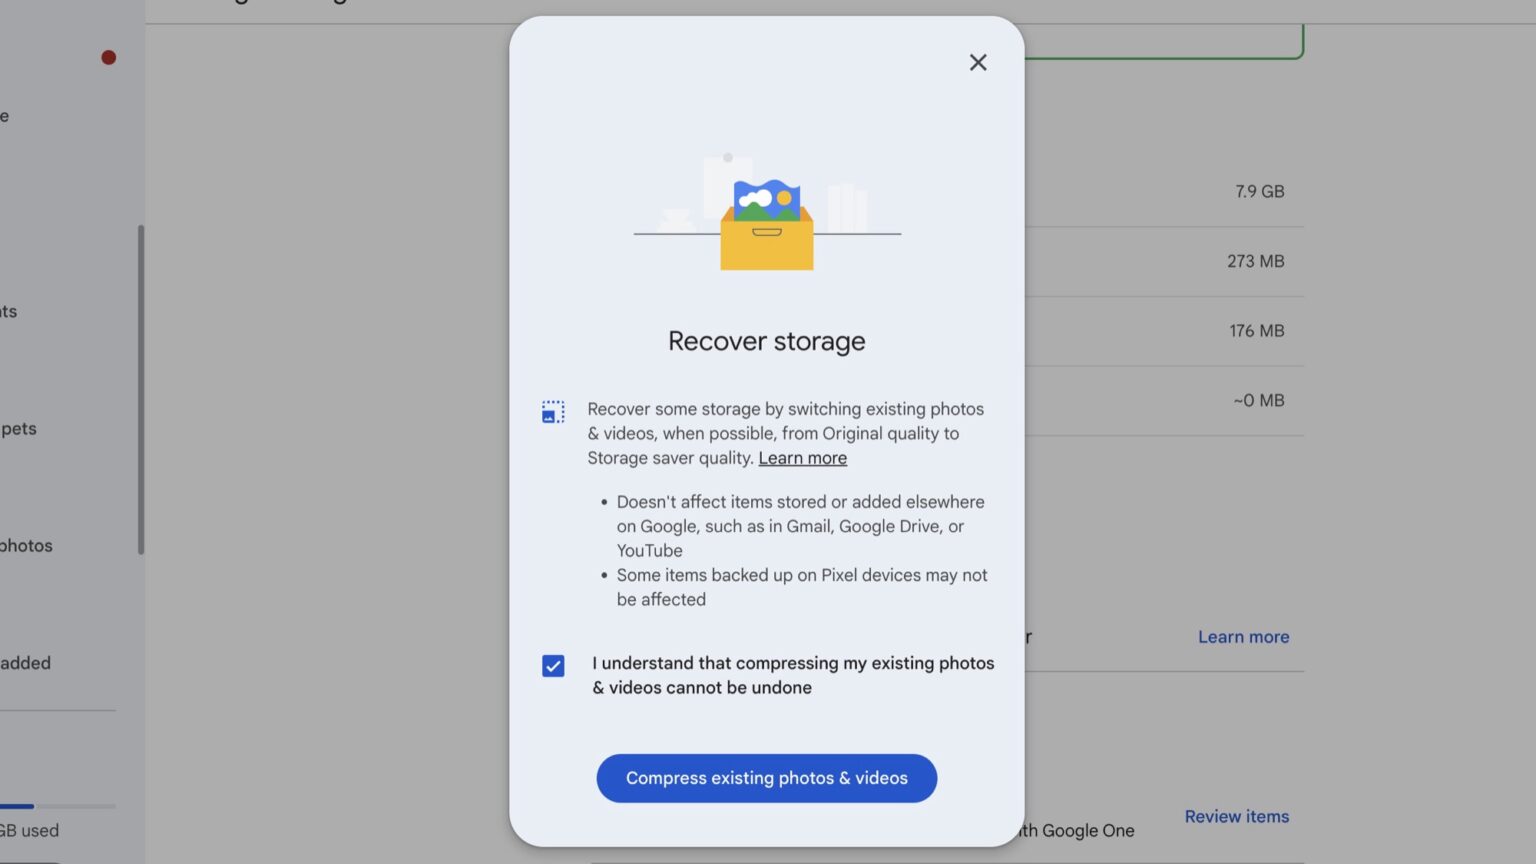Click the 176 MB storage entry
Image resolution: width=1536 pixels, height=864 pixels.
1255,330
